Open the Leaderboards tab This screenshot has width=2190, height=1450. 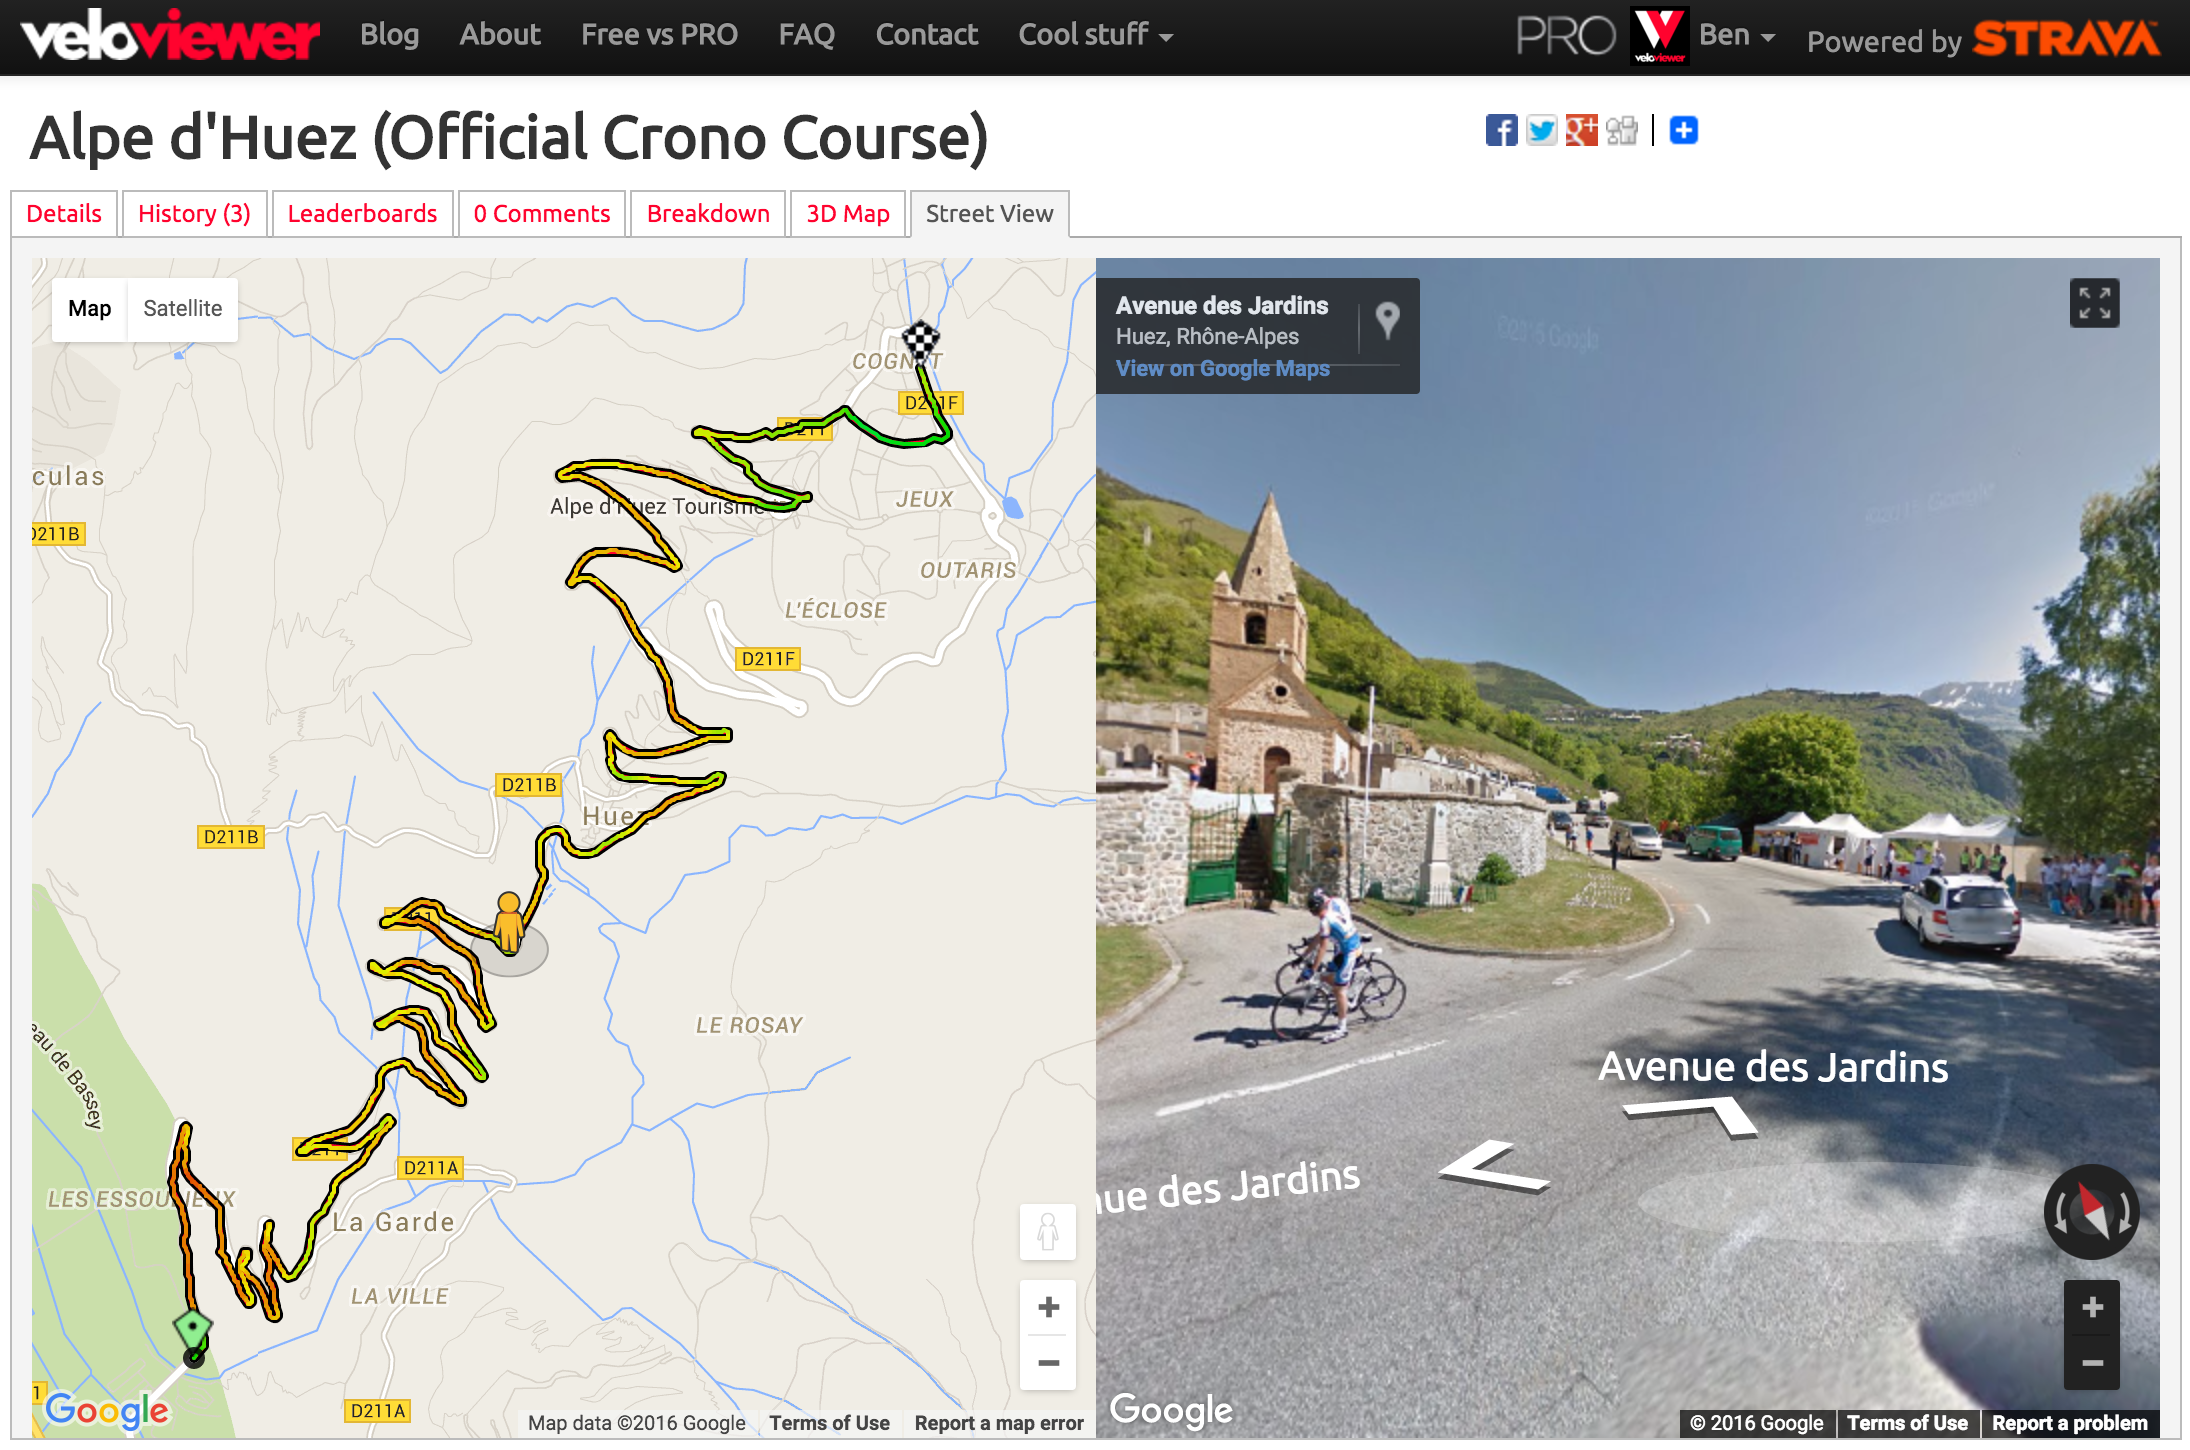click(x=359, y=214)
